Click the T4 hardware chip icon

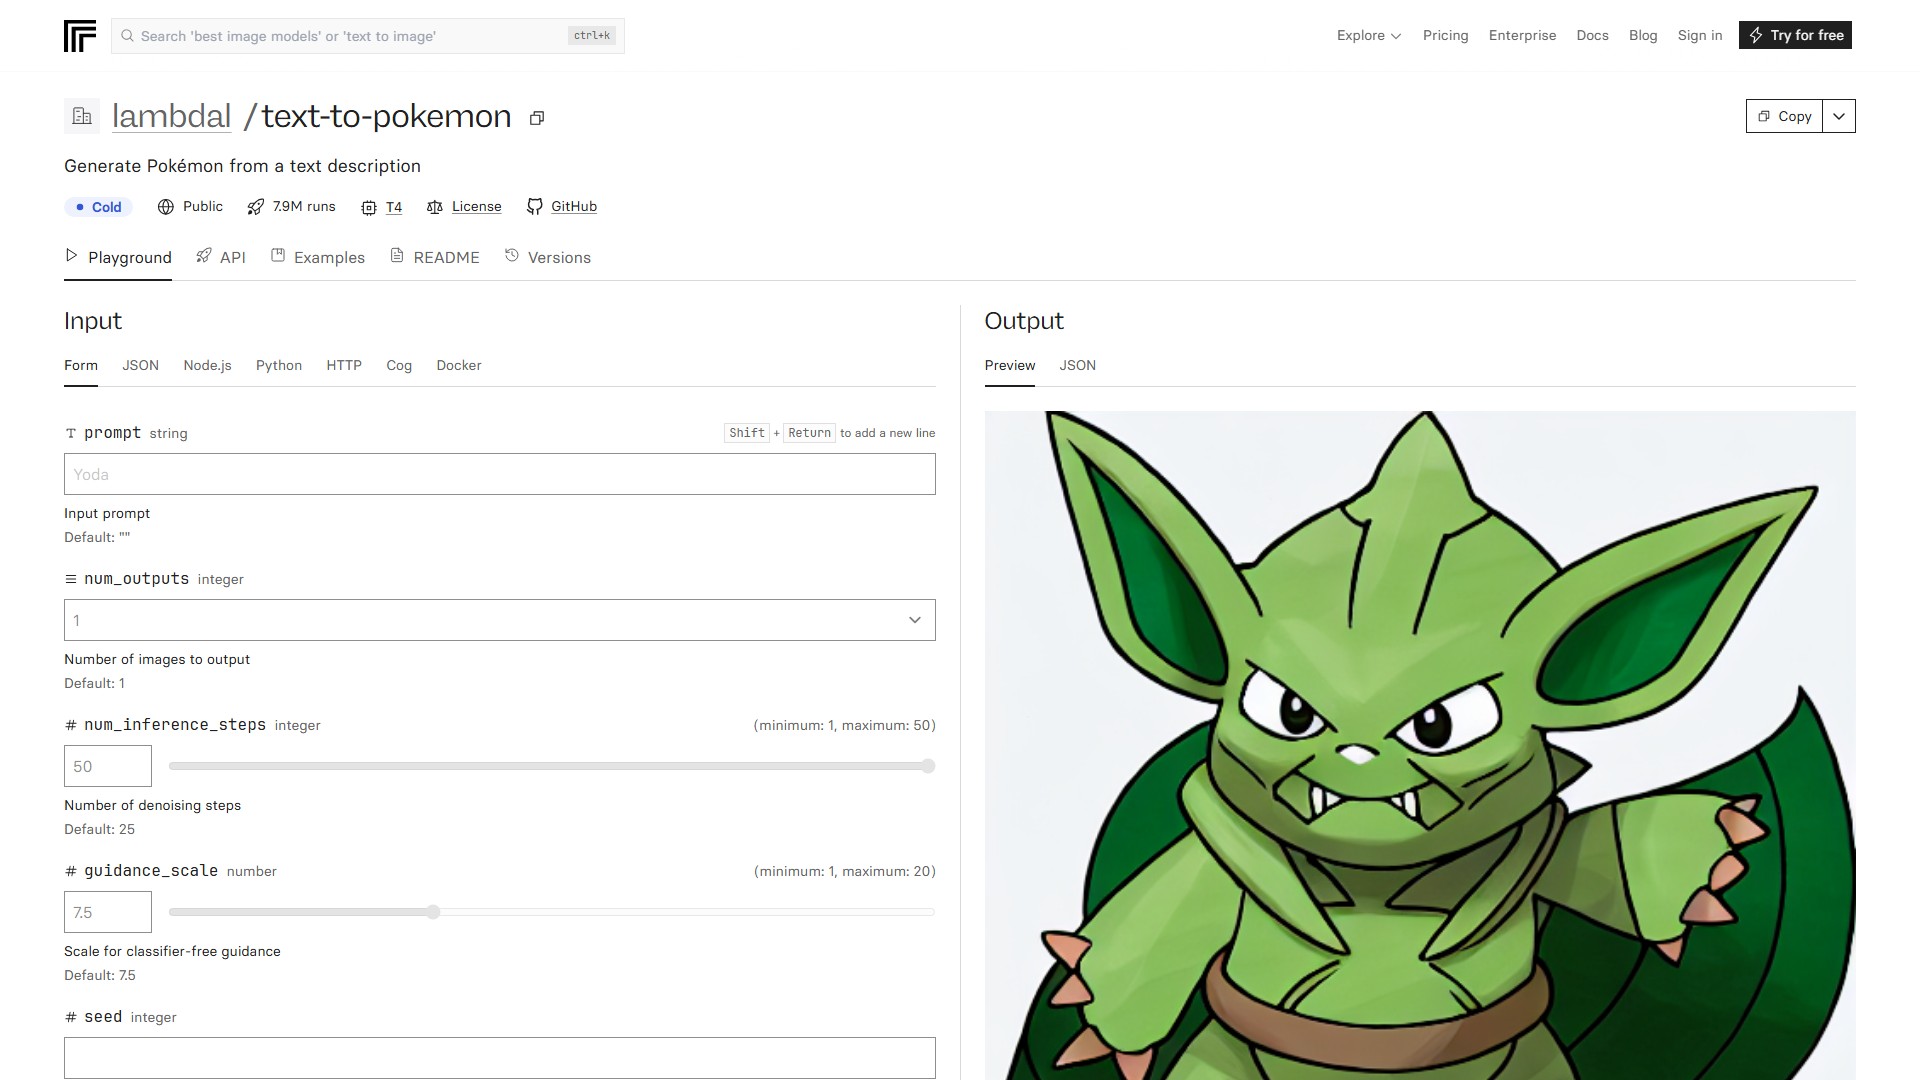click(369, 207)
